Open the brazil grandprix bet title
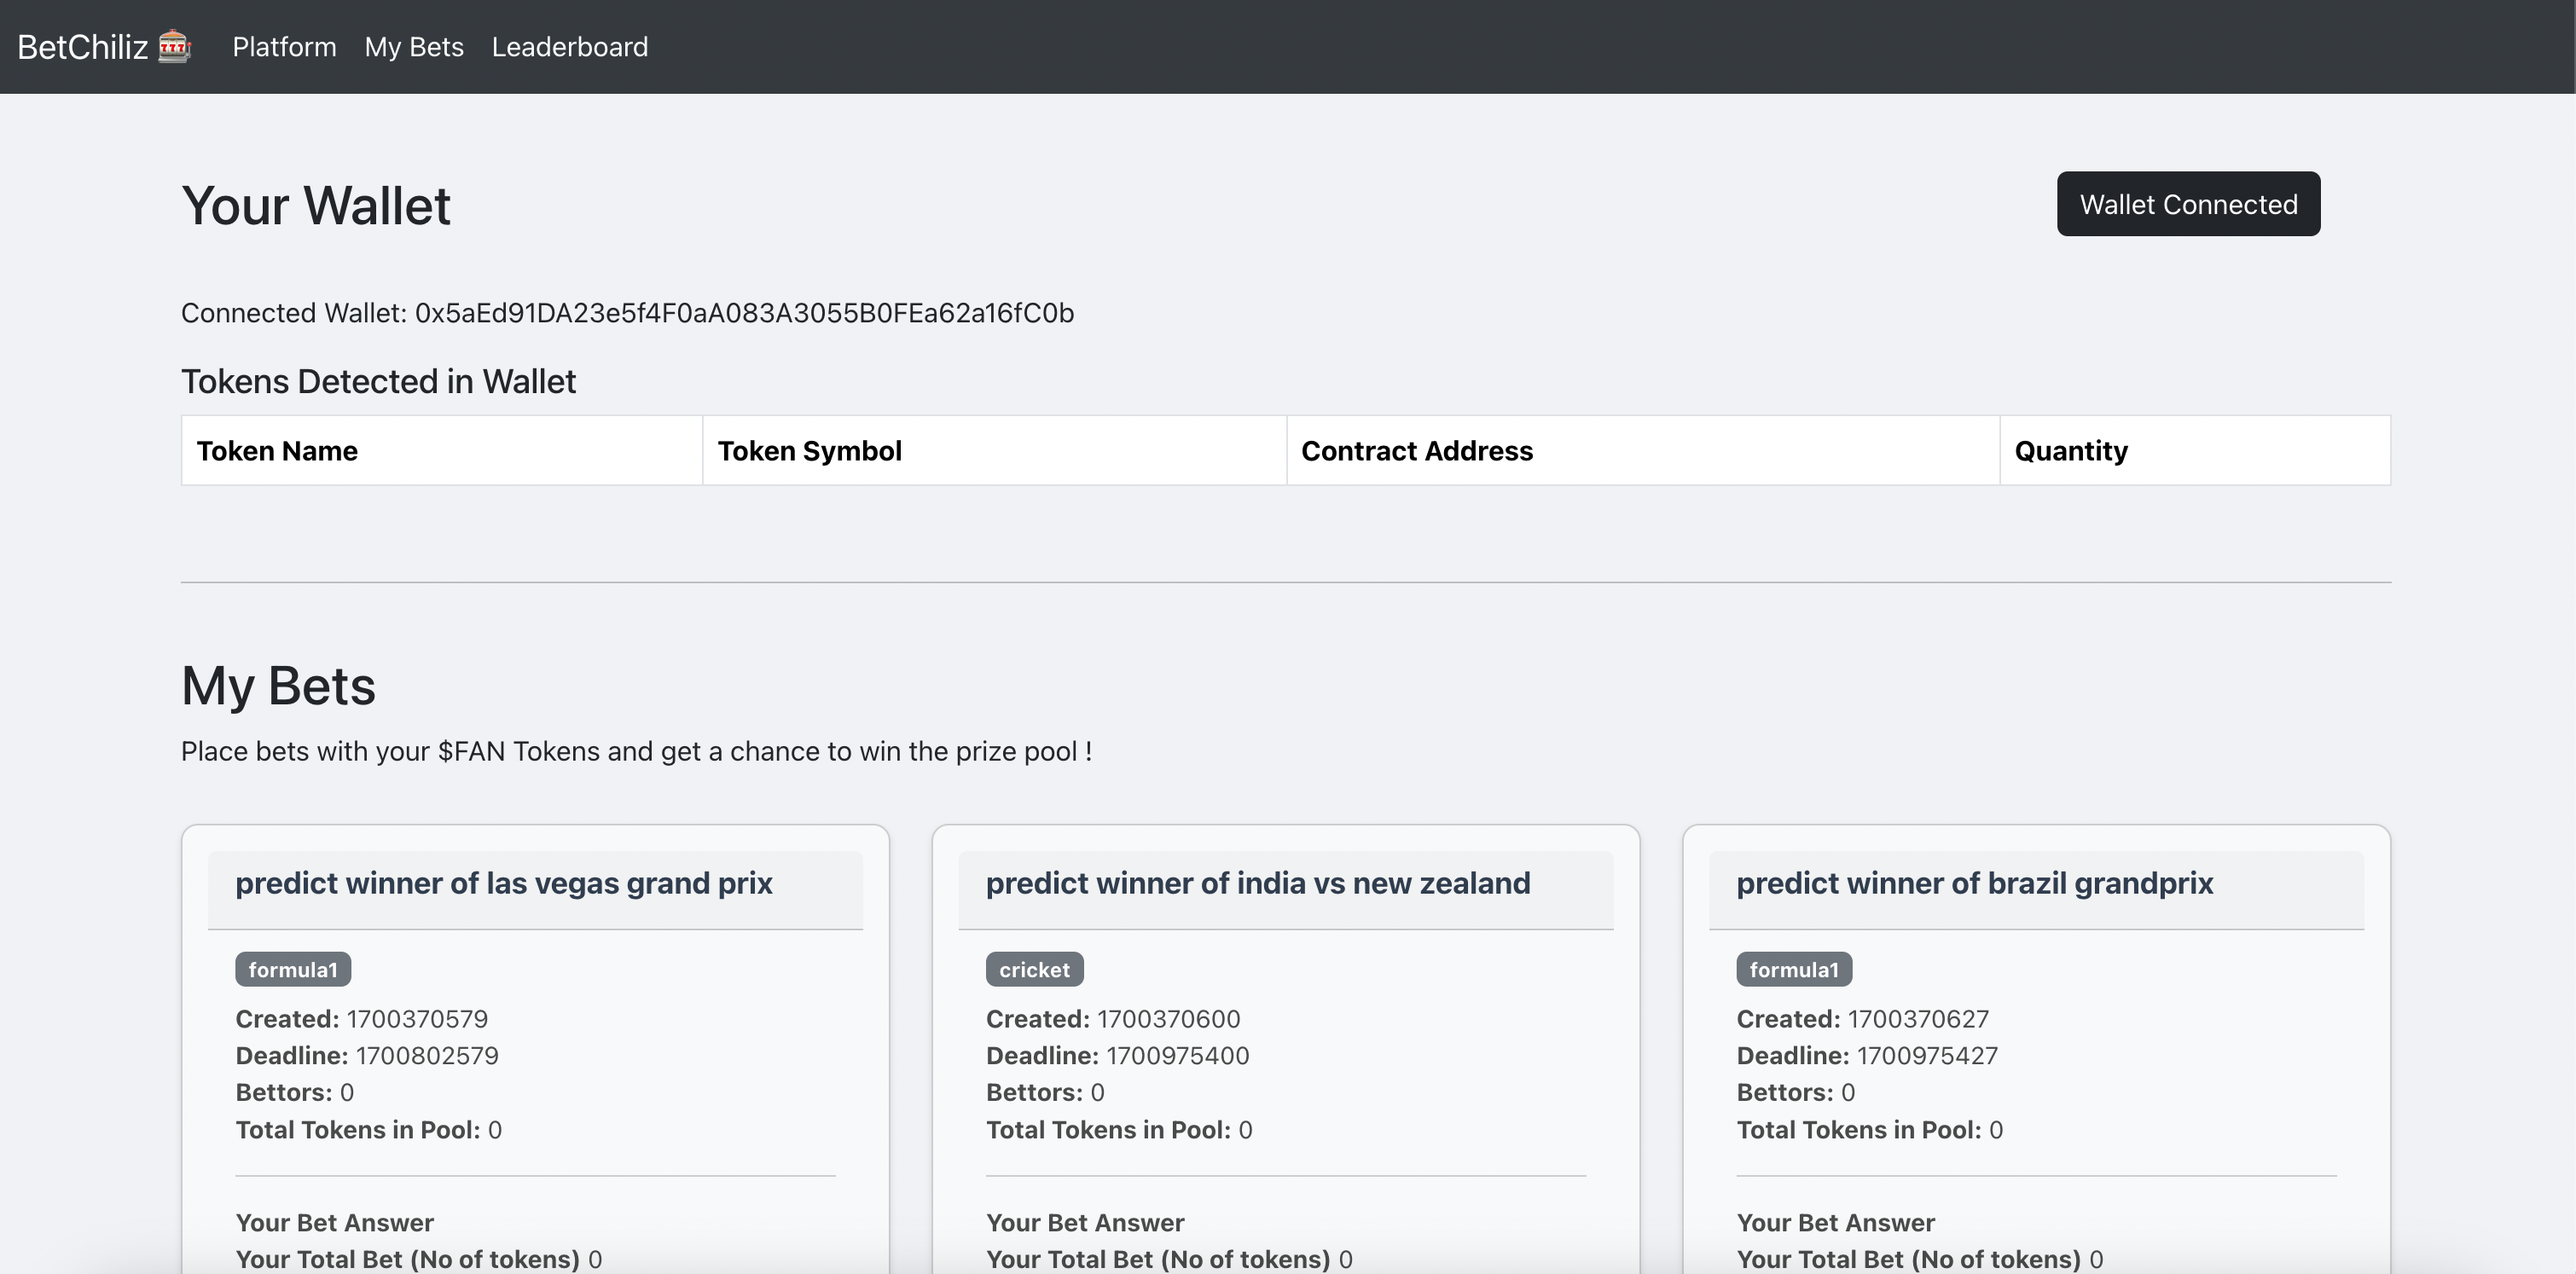This screenshot has height=1274, width=2576. tap(1975, 883)
